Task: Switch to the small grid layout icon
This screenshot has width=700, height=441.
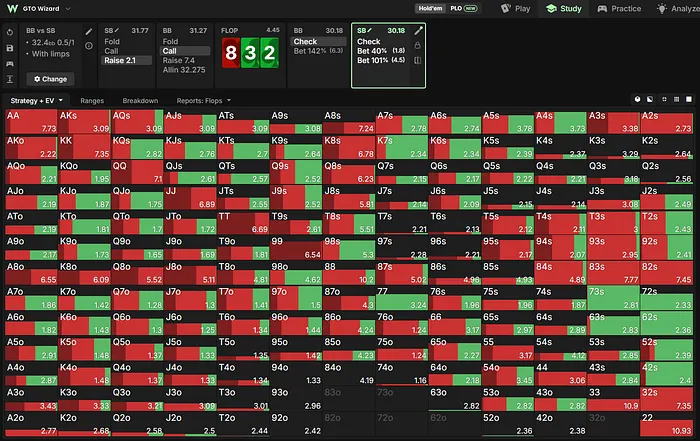Action: 664,99
